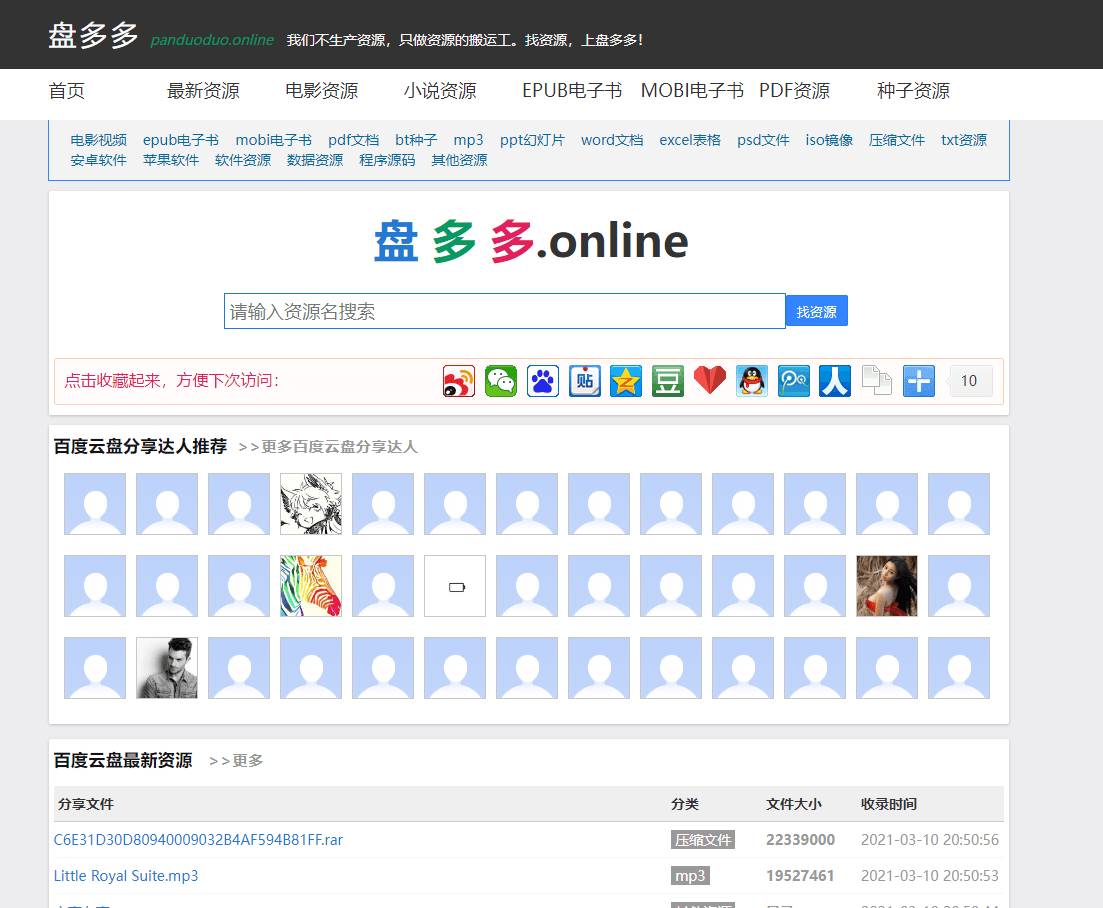Viewport: 1103px width, 908px height.
Task: Share to Baidu Tieba
Action: (x=585, y=381)
